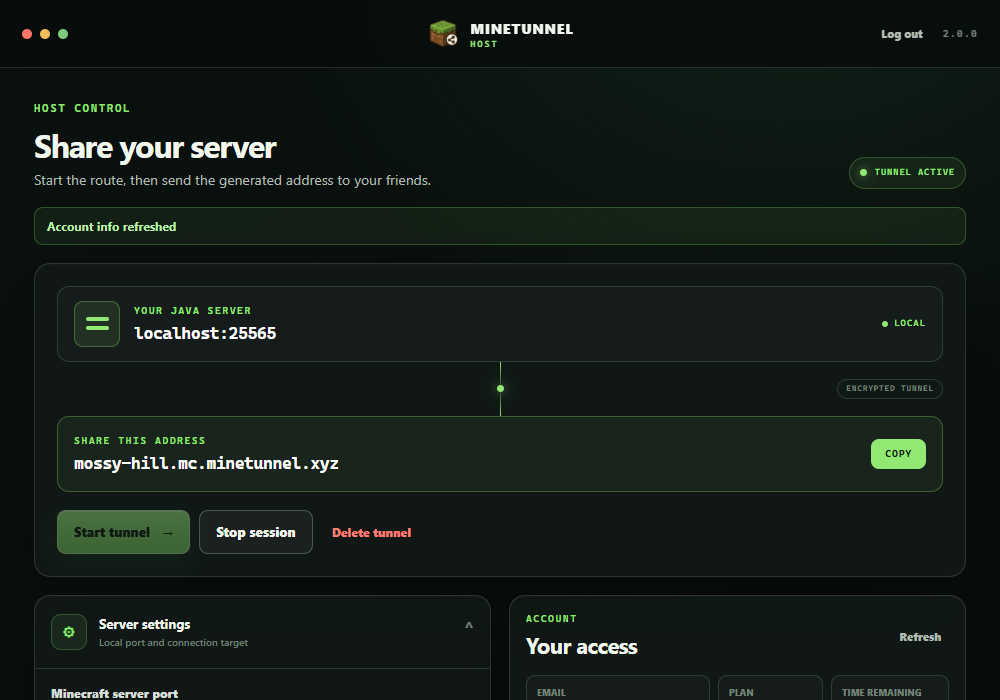Click the Java server icon beside localhost:25565
This screenshot has height=700, width=1000.
pos(97,324)
